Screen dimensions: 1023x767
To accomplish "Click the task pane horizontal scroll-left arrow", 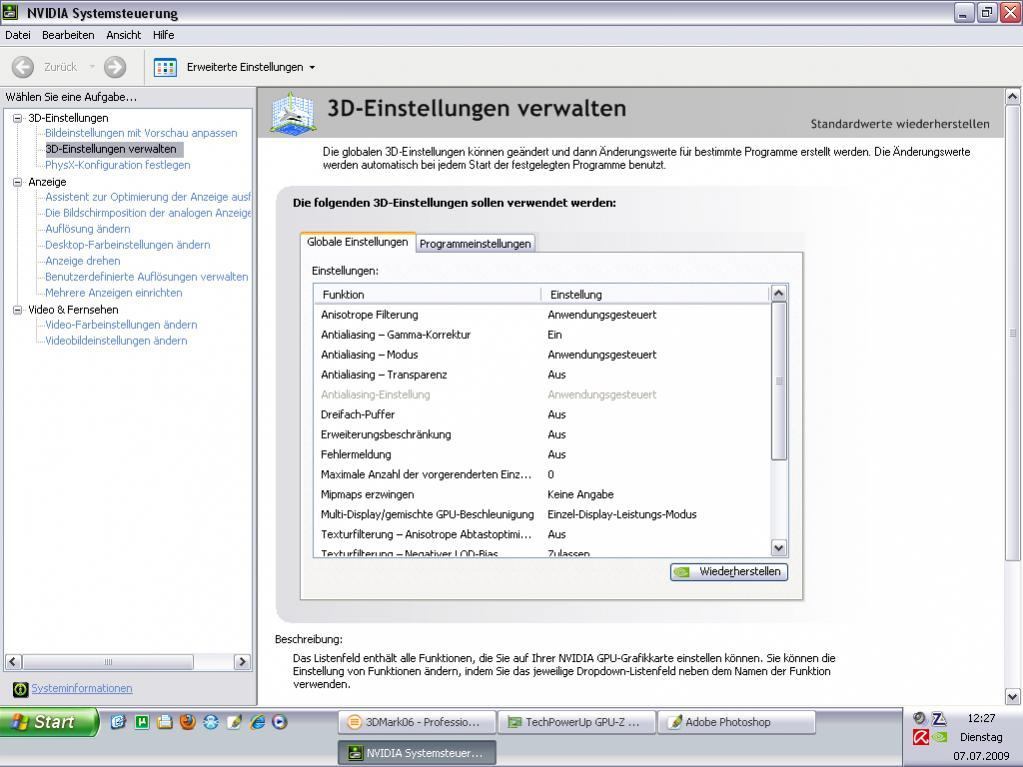I will pyautogui.click(x=13, y=661).
